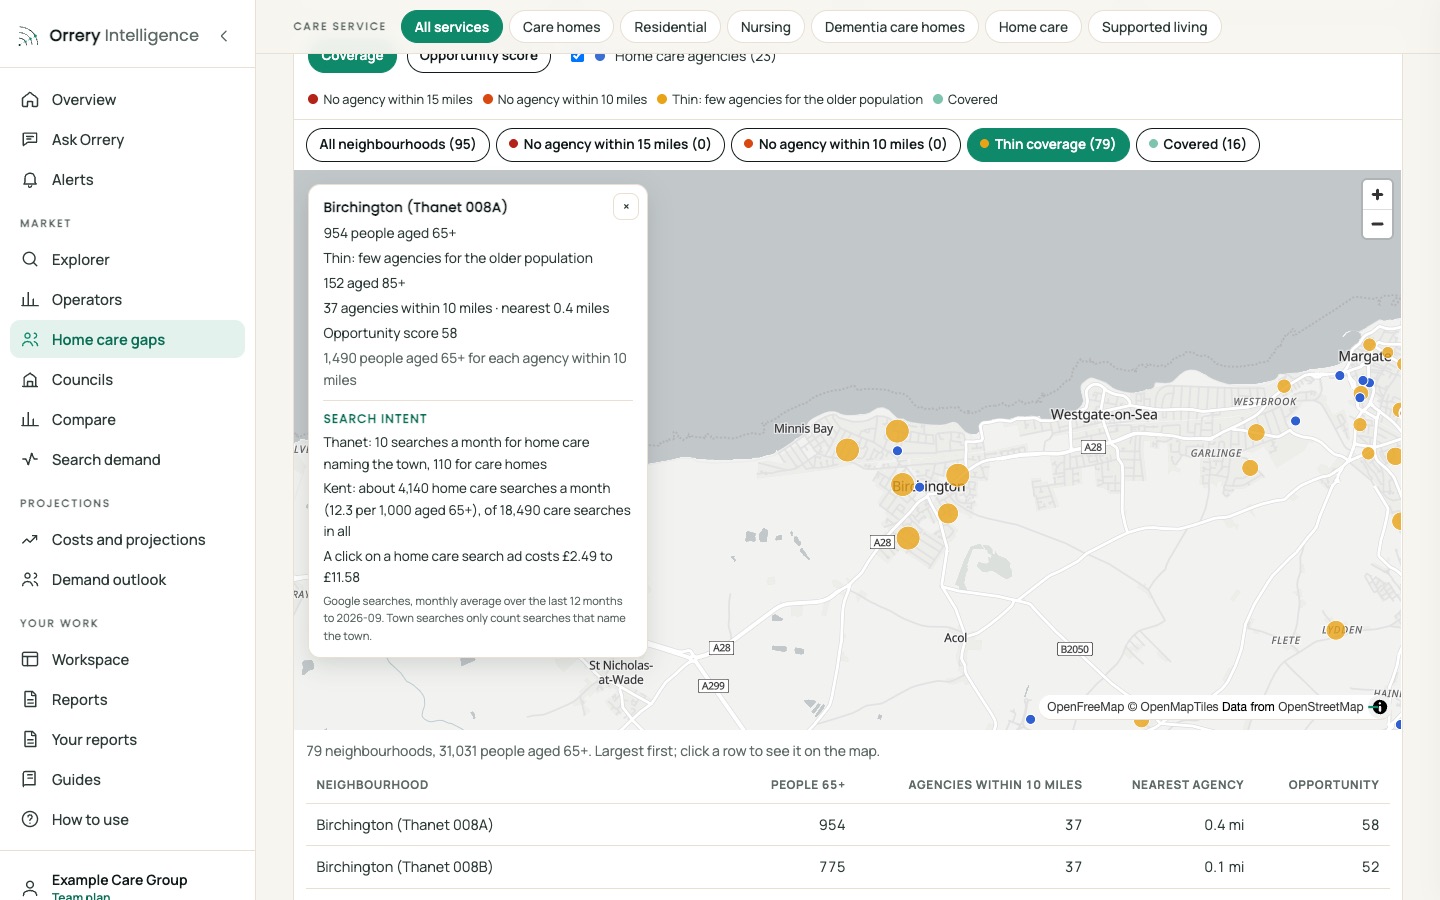
Task: Open How to use help icon
Action: click(30, 820)
